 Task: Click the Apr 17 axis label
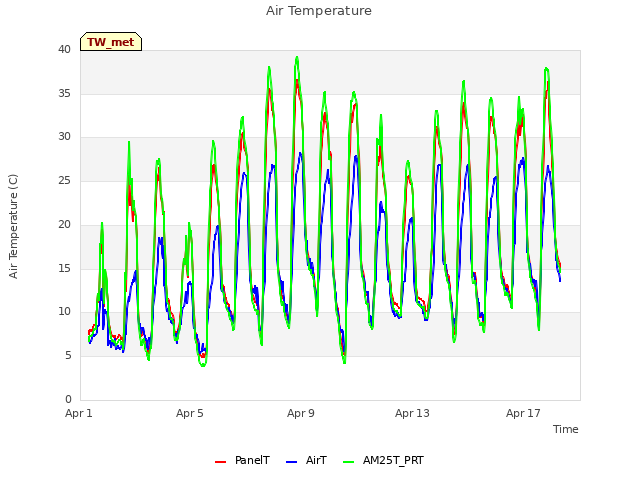coord(523,413)
